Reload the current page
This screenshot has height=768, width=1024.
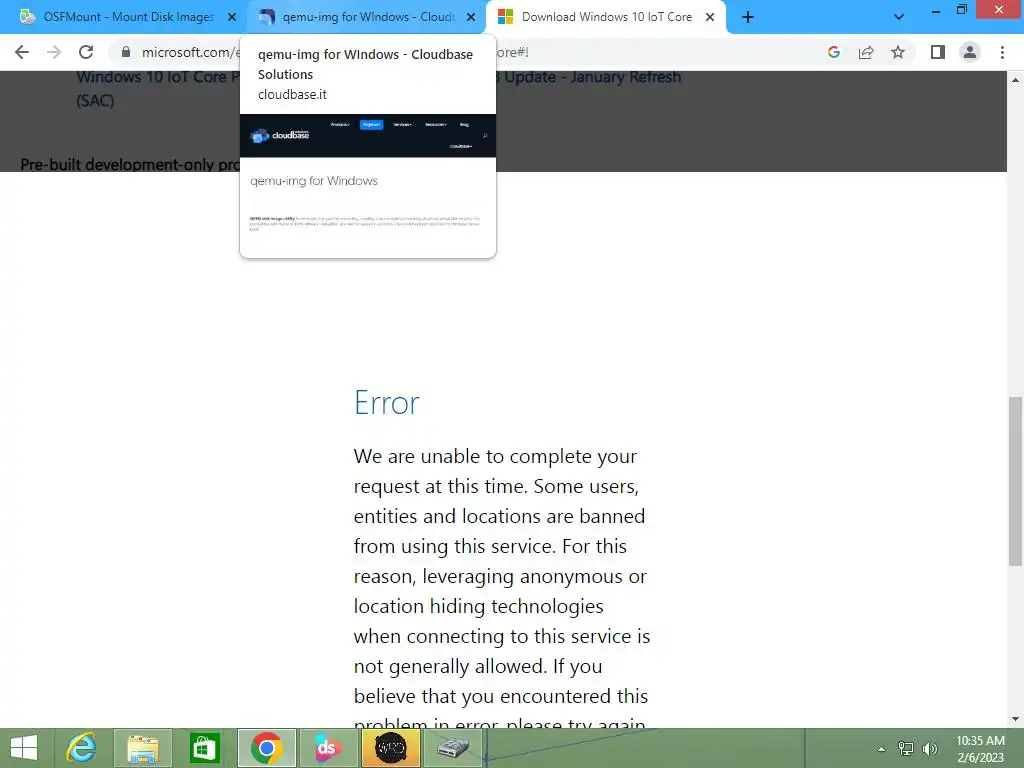pos(86,52)
